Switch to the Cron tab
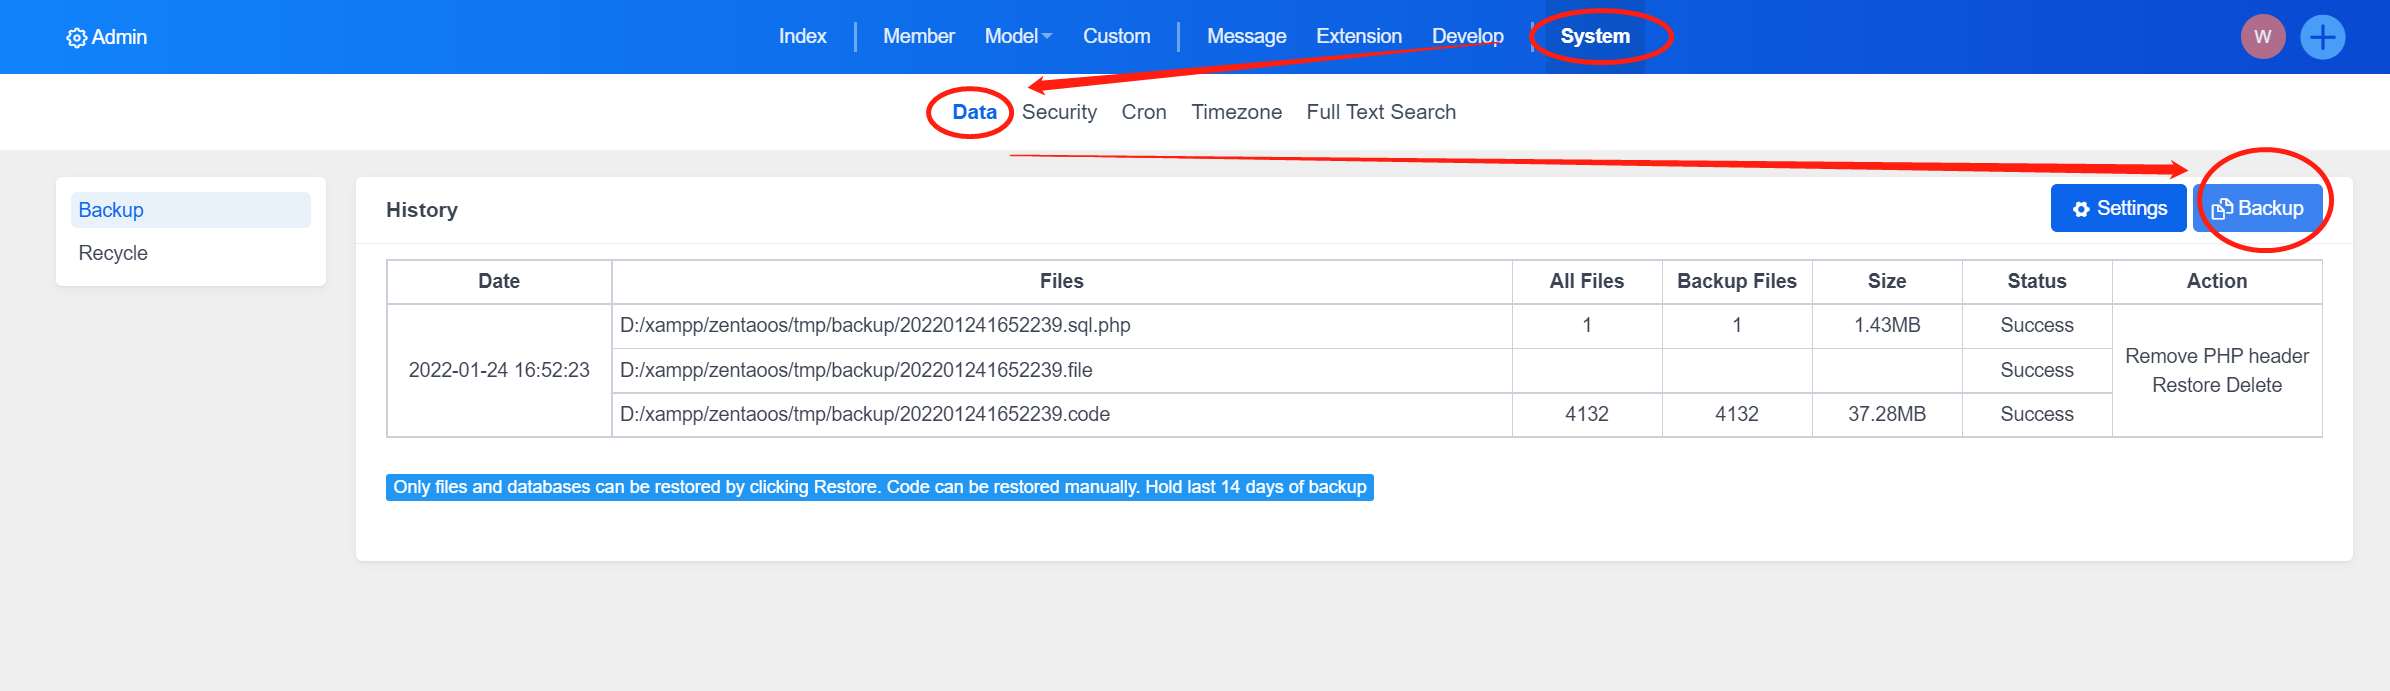2390x691 pixels. click(1143, 112)
